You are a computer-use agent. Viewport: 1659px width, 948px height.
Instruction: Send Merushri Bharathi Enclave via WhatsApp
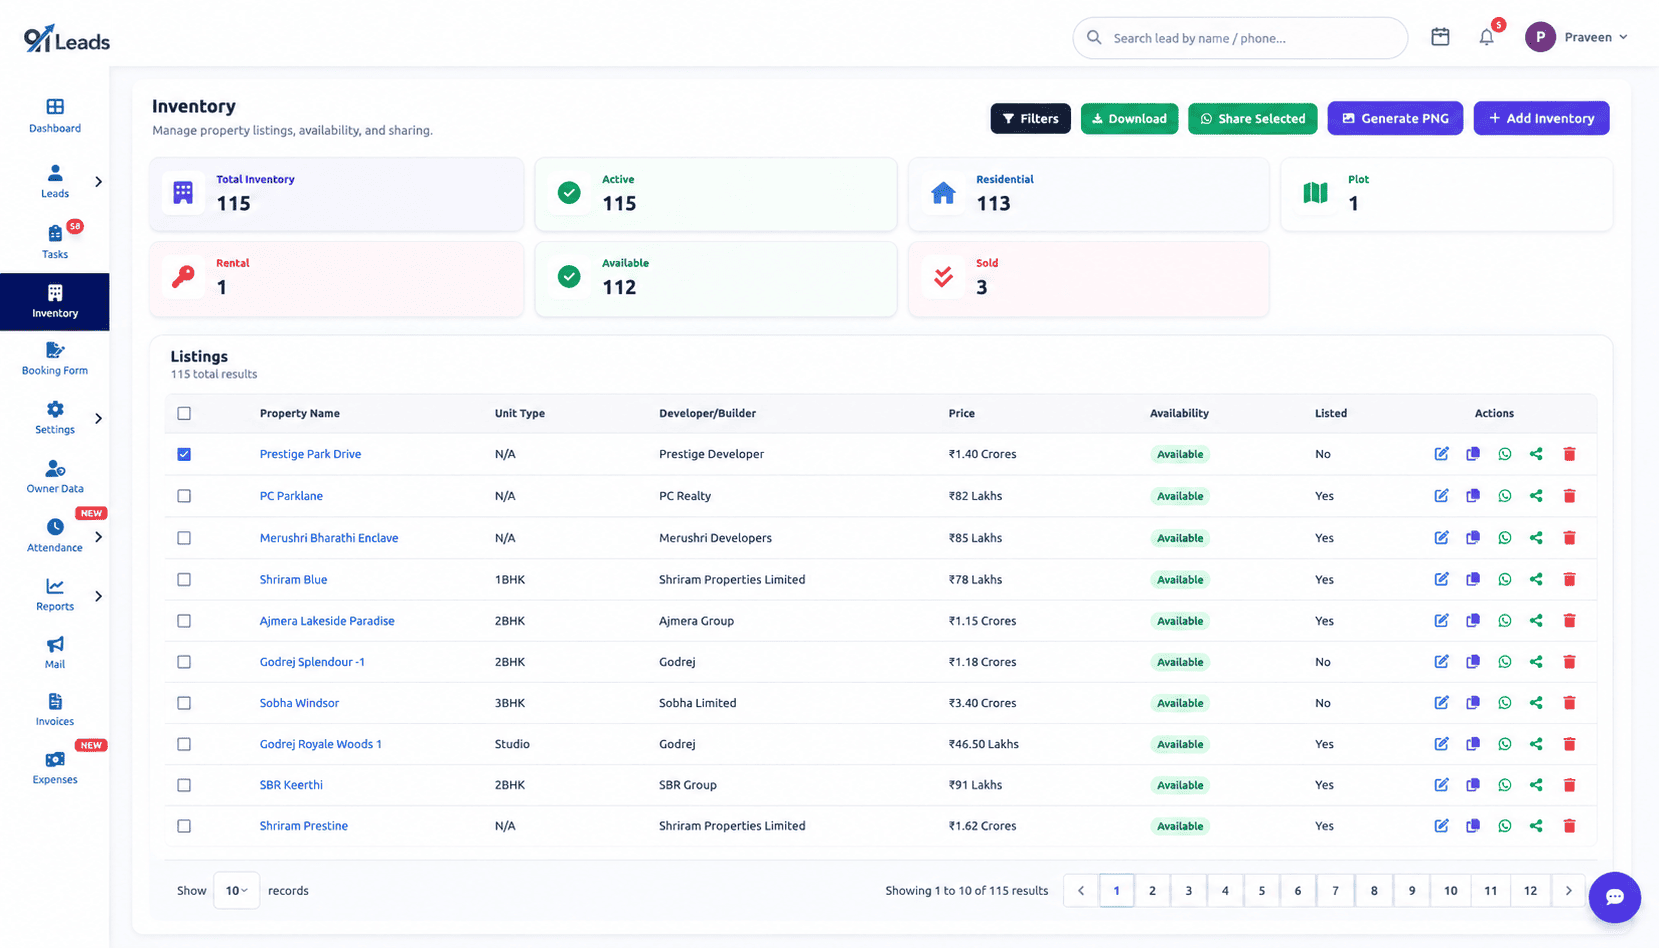click(x=1505, y=538)
